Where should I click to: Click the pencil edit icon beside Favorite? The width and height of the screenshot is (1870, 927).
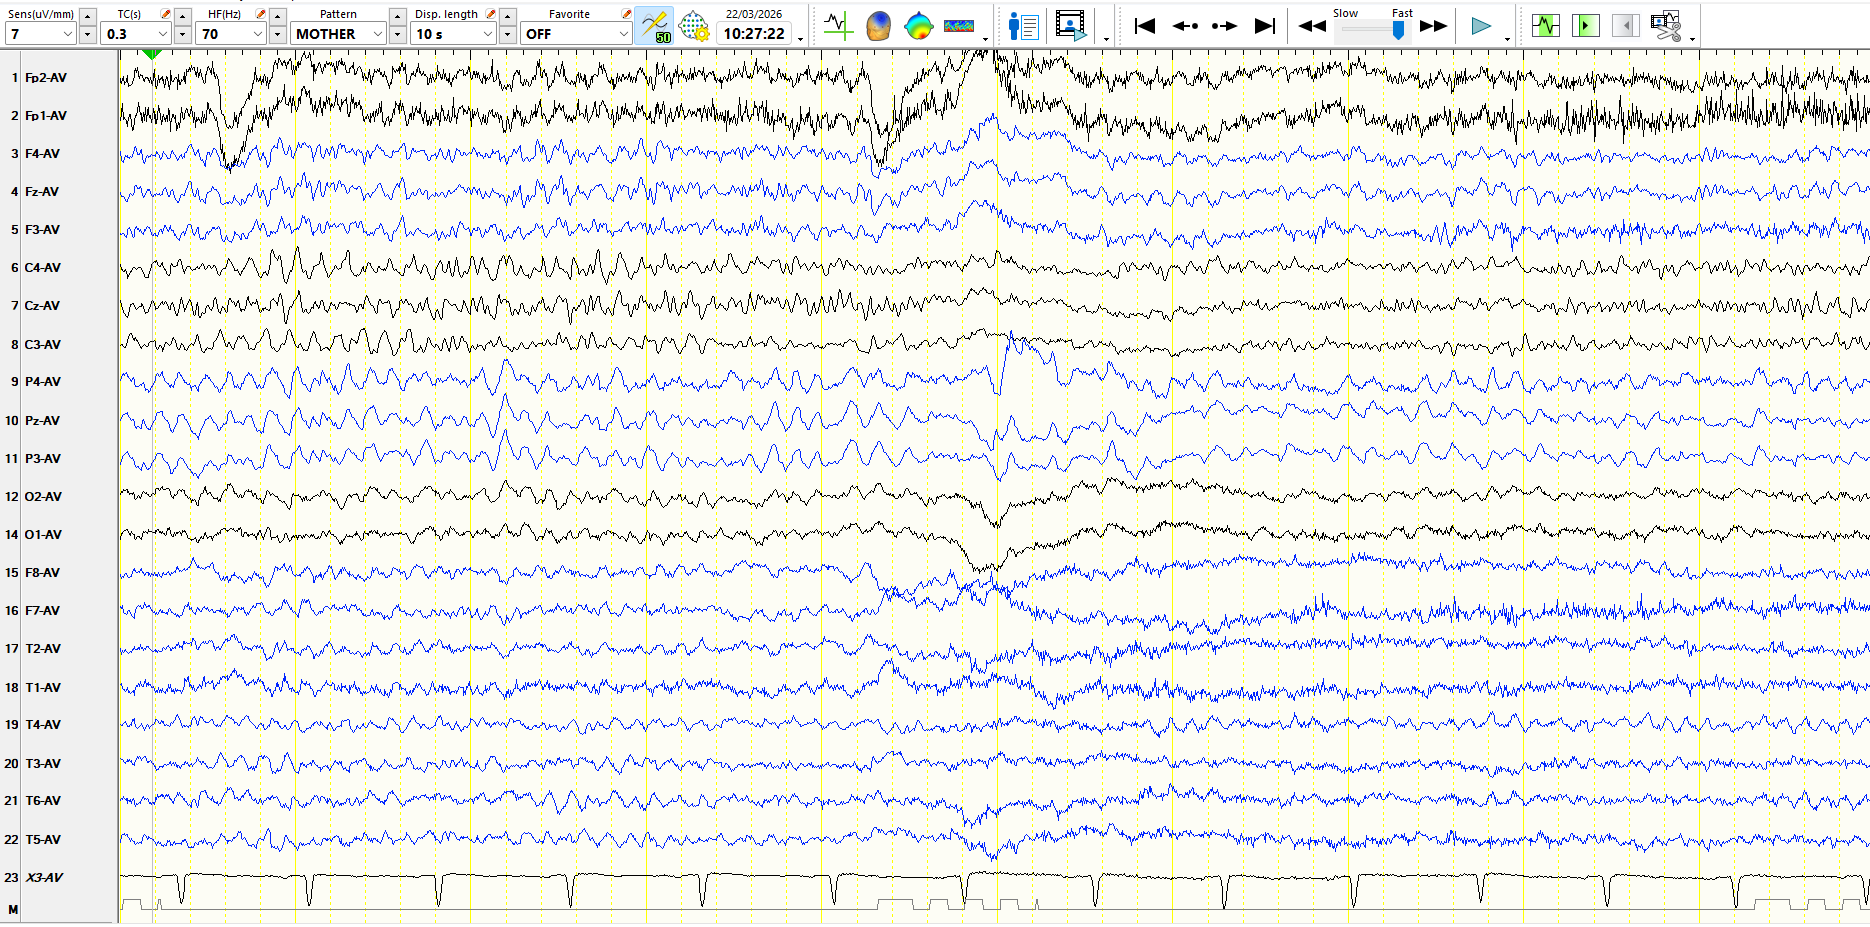[x=626, y=14]
